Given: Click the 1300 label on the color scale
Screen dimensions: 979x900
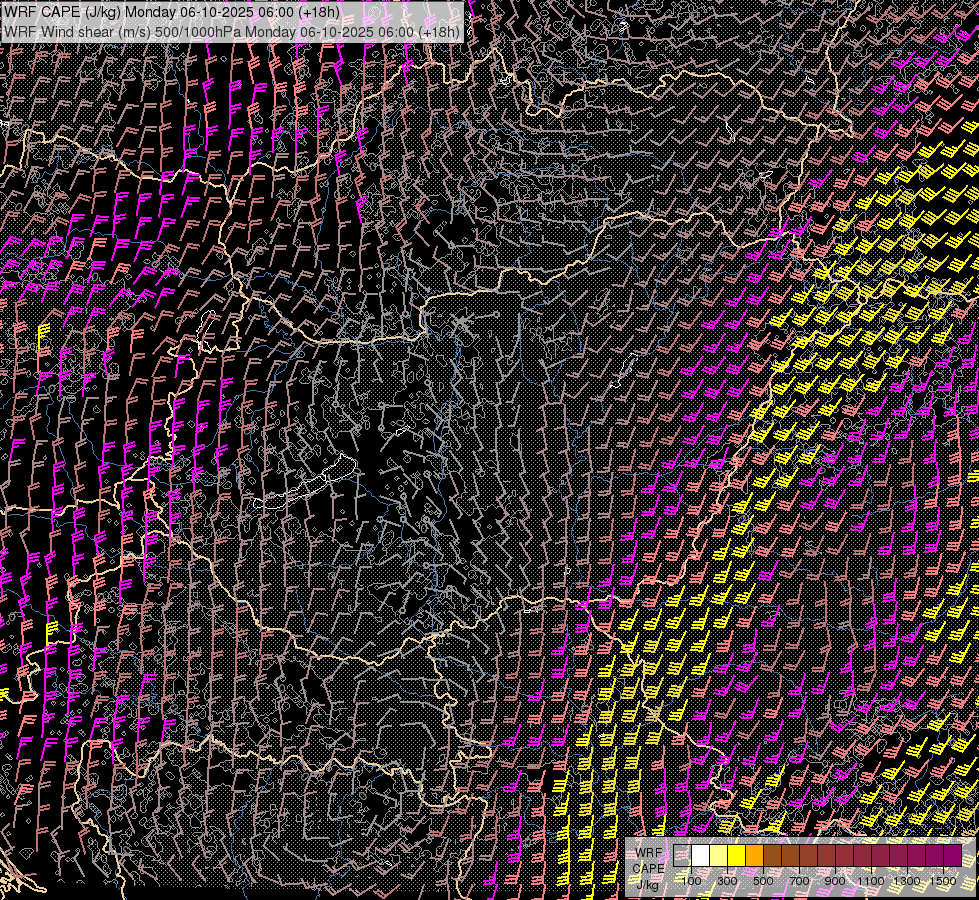Looking at the screenshot, I should [907, 880].
